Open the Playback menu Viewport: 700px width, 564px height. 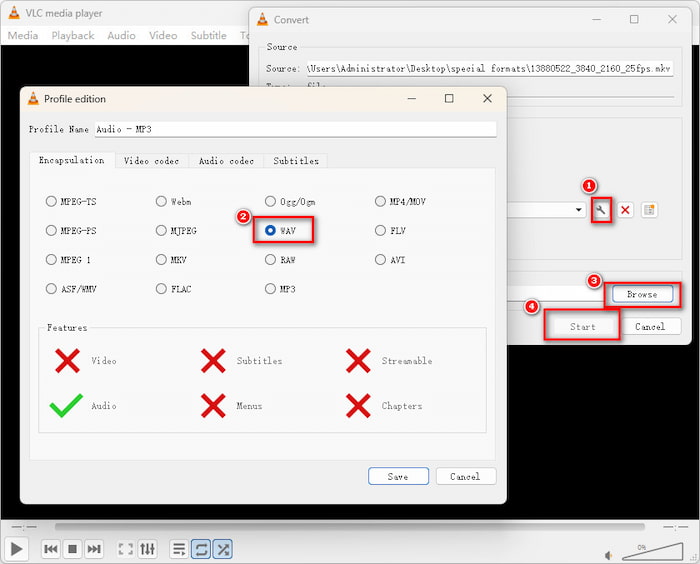[x=73, y=35]
